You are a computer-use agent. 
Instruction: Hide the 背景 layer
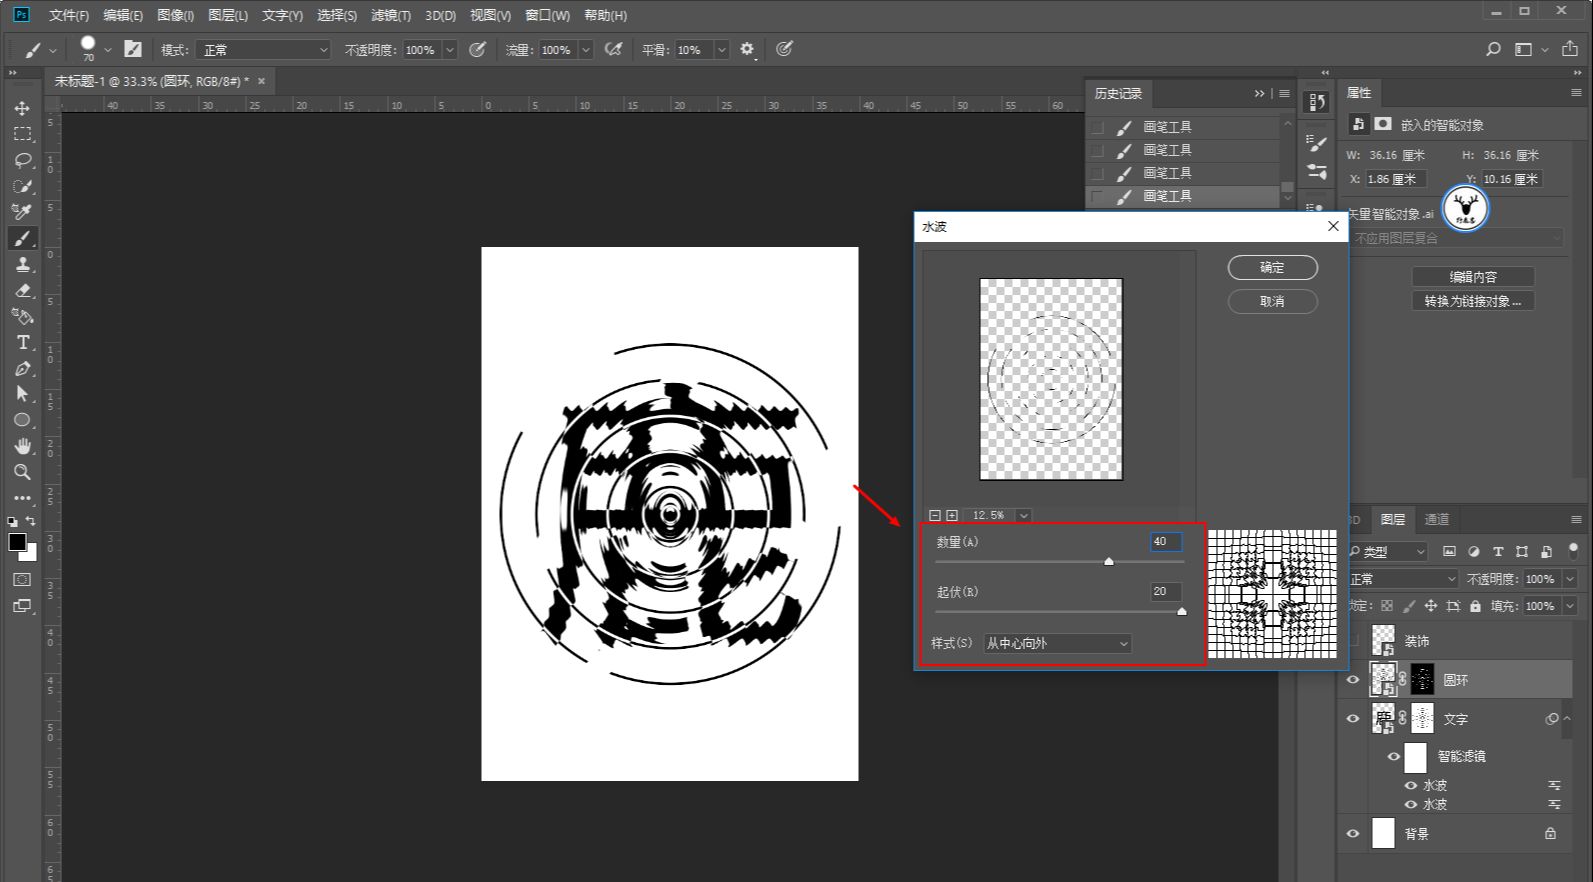point(1353,834)
